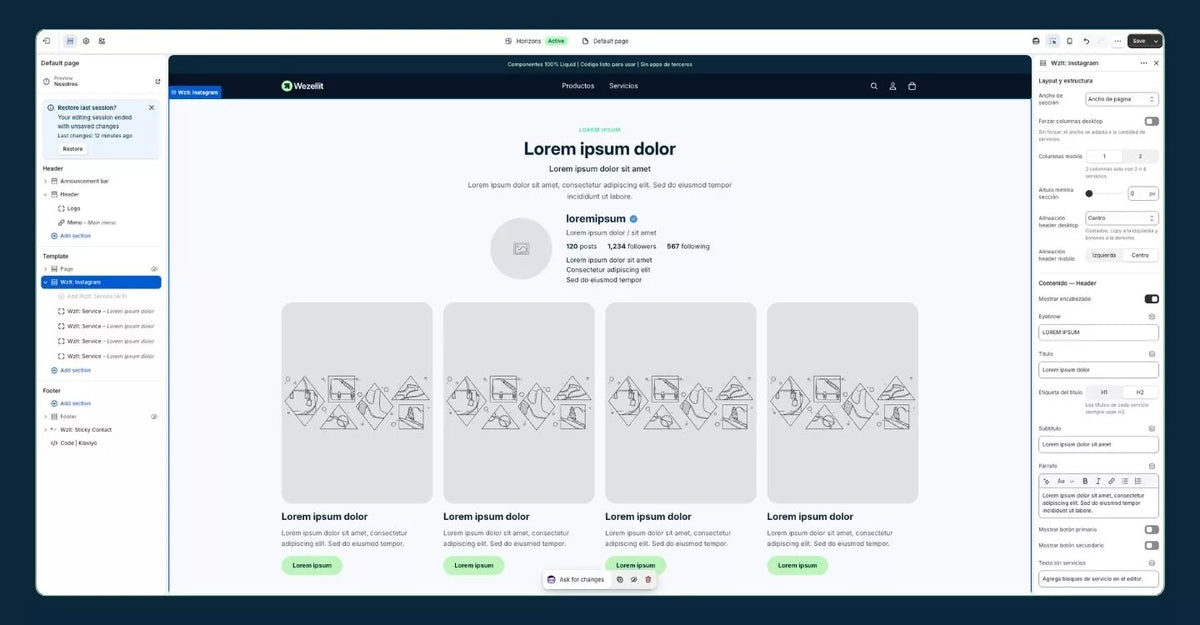Set mobile header alignment to Centro
1200x625 pixels.
[1140, 255]
